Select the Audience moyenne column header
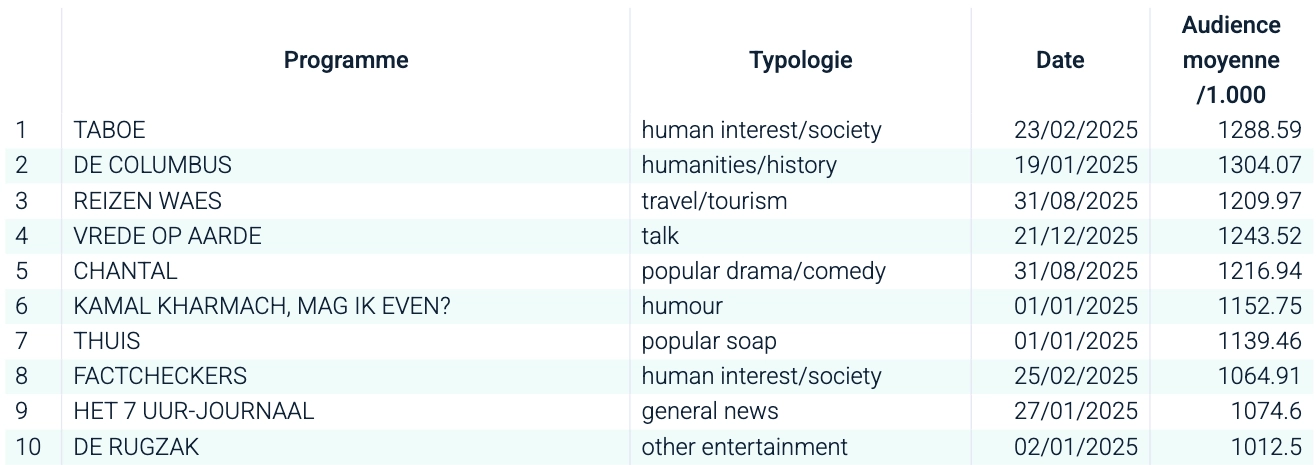This screenshot has width=1316, height=465. 1230,60
